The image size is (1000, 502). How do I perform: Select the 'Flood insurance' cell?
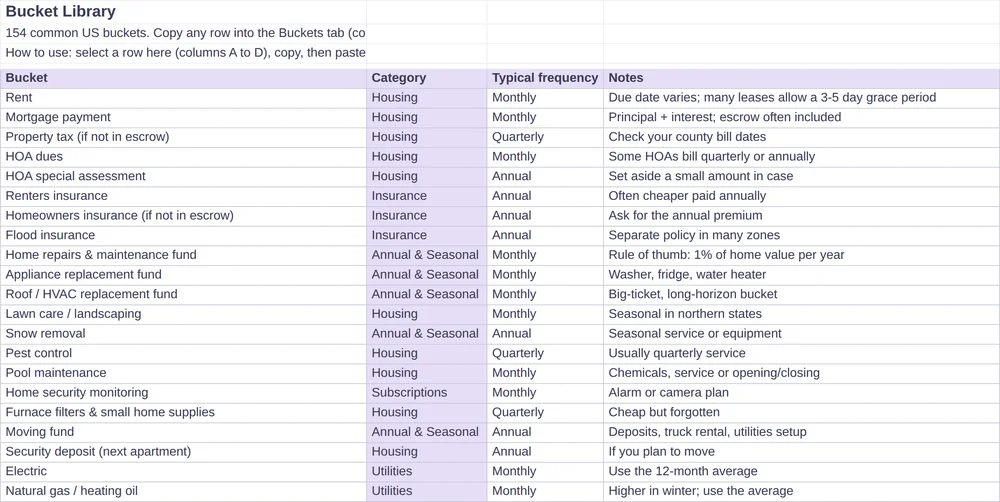click(183, 235)
